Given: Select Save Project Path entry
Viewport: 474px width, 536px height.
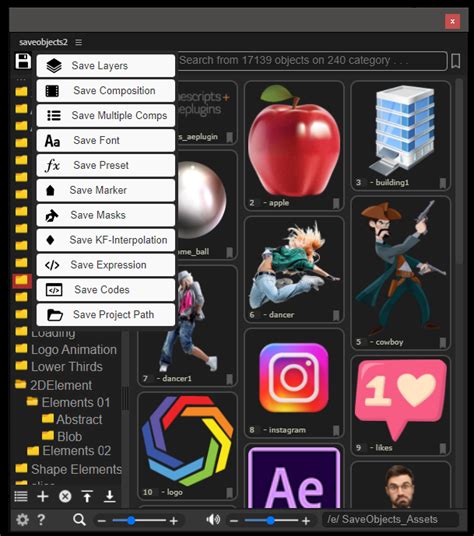Looking at the screenshot, I should pyautogui.click(x=106, y=315).
